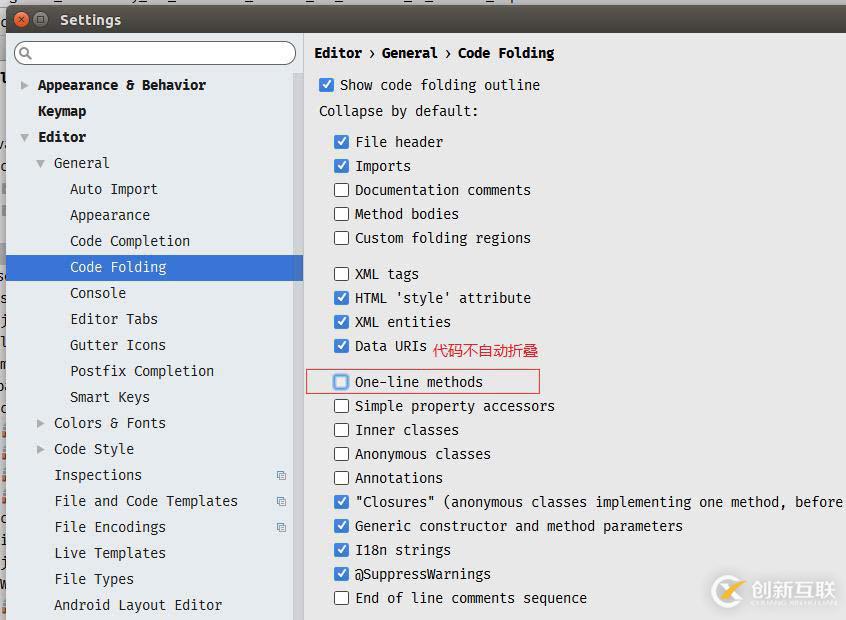
Task: Open File Encodings settings
Action: (110, 527)
